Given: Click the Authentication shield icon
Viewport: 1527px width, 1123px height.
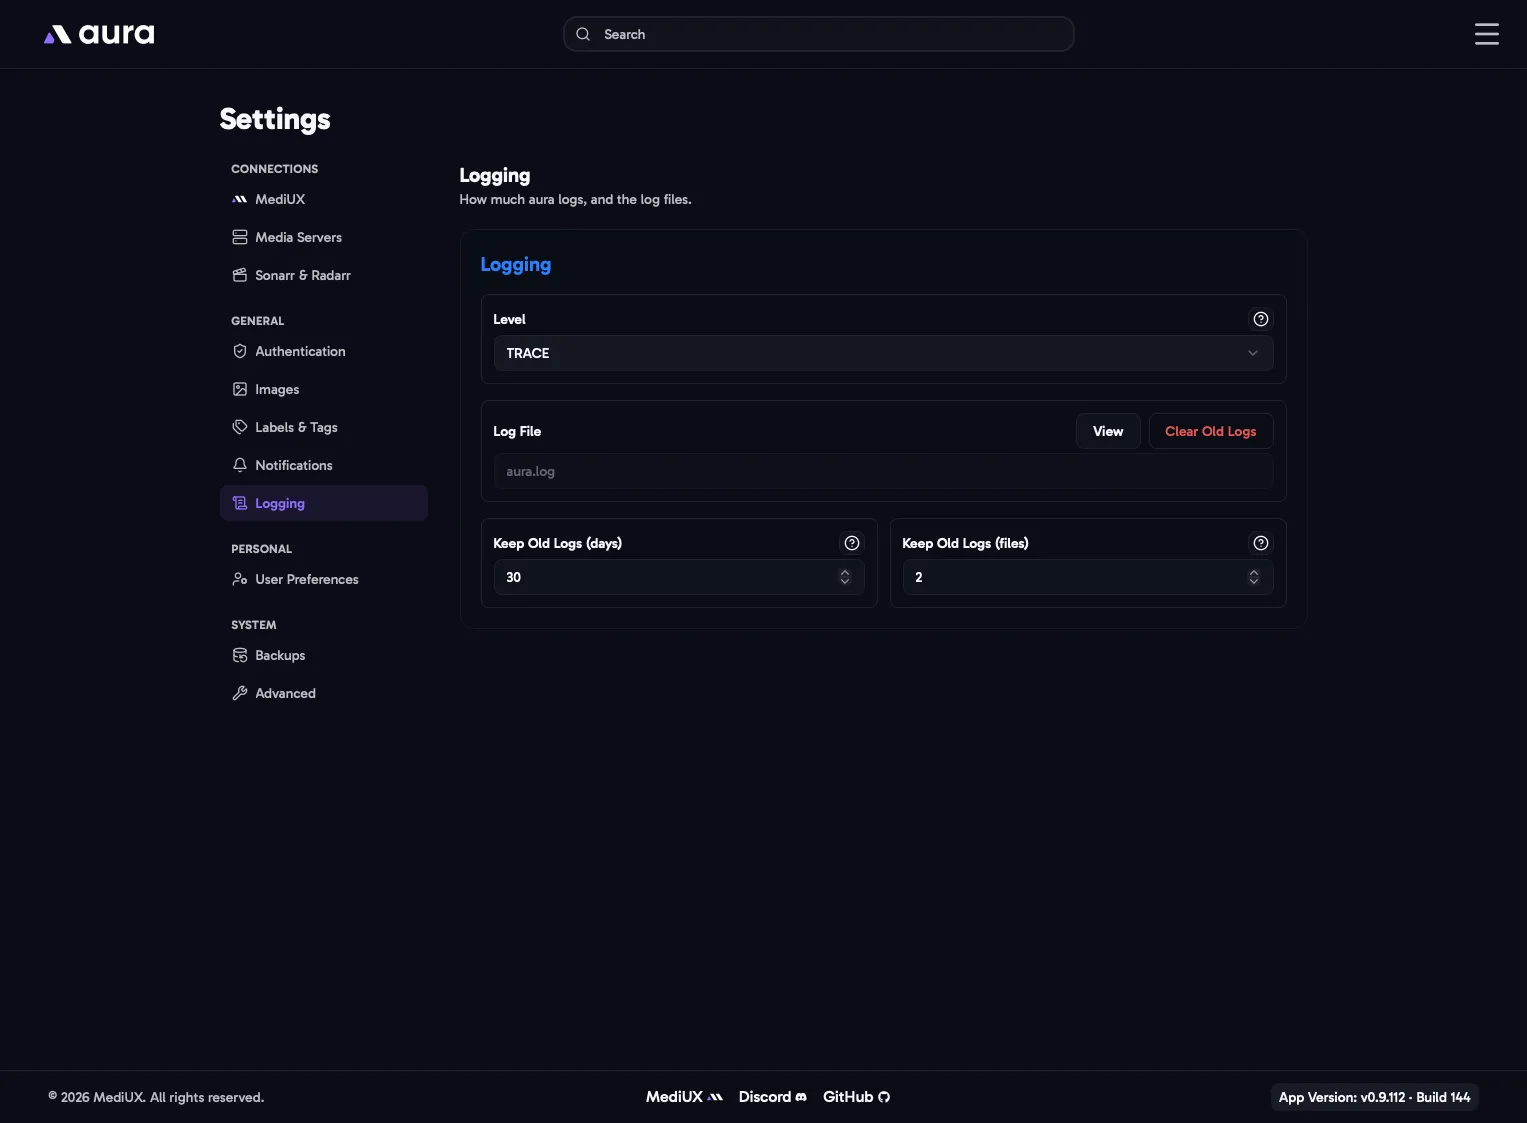Looking at the screenshot, I should (240, 351).
